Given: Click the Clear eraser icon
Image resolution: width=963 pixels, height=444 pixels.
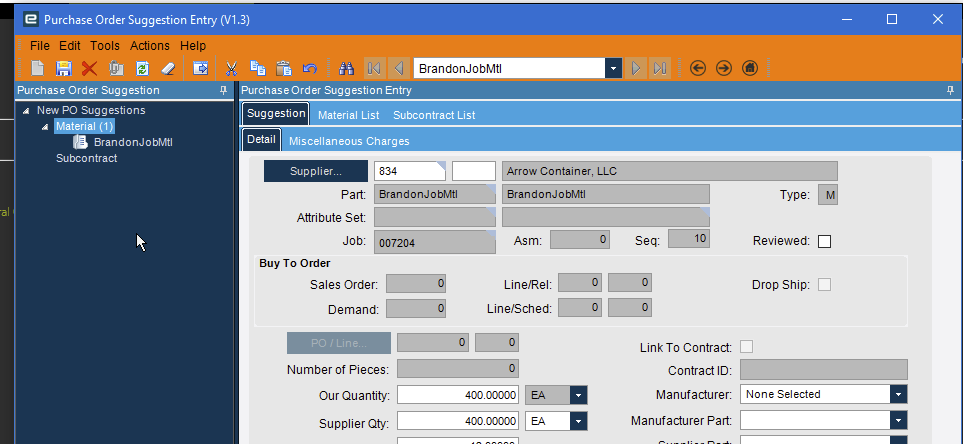Looking at the screenshot, I should coord(168,68).
